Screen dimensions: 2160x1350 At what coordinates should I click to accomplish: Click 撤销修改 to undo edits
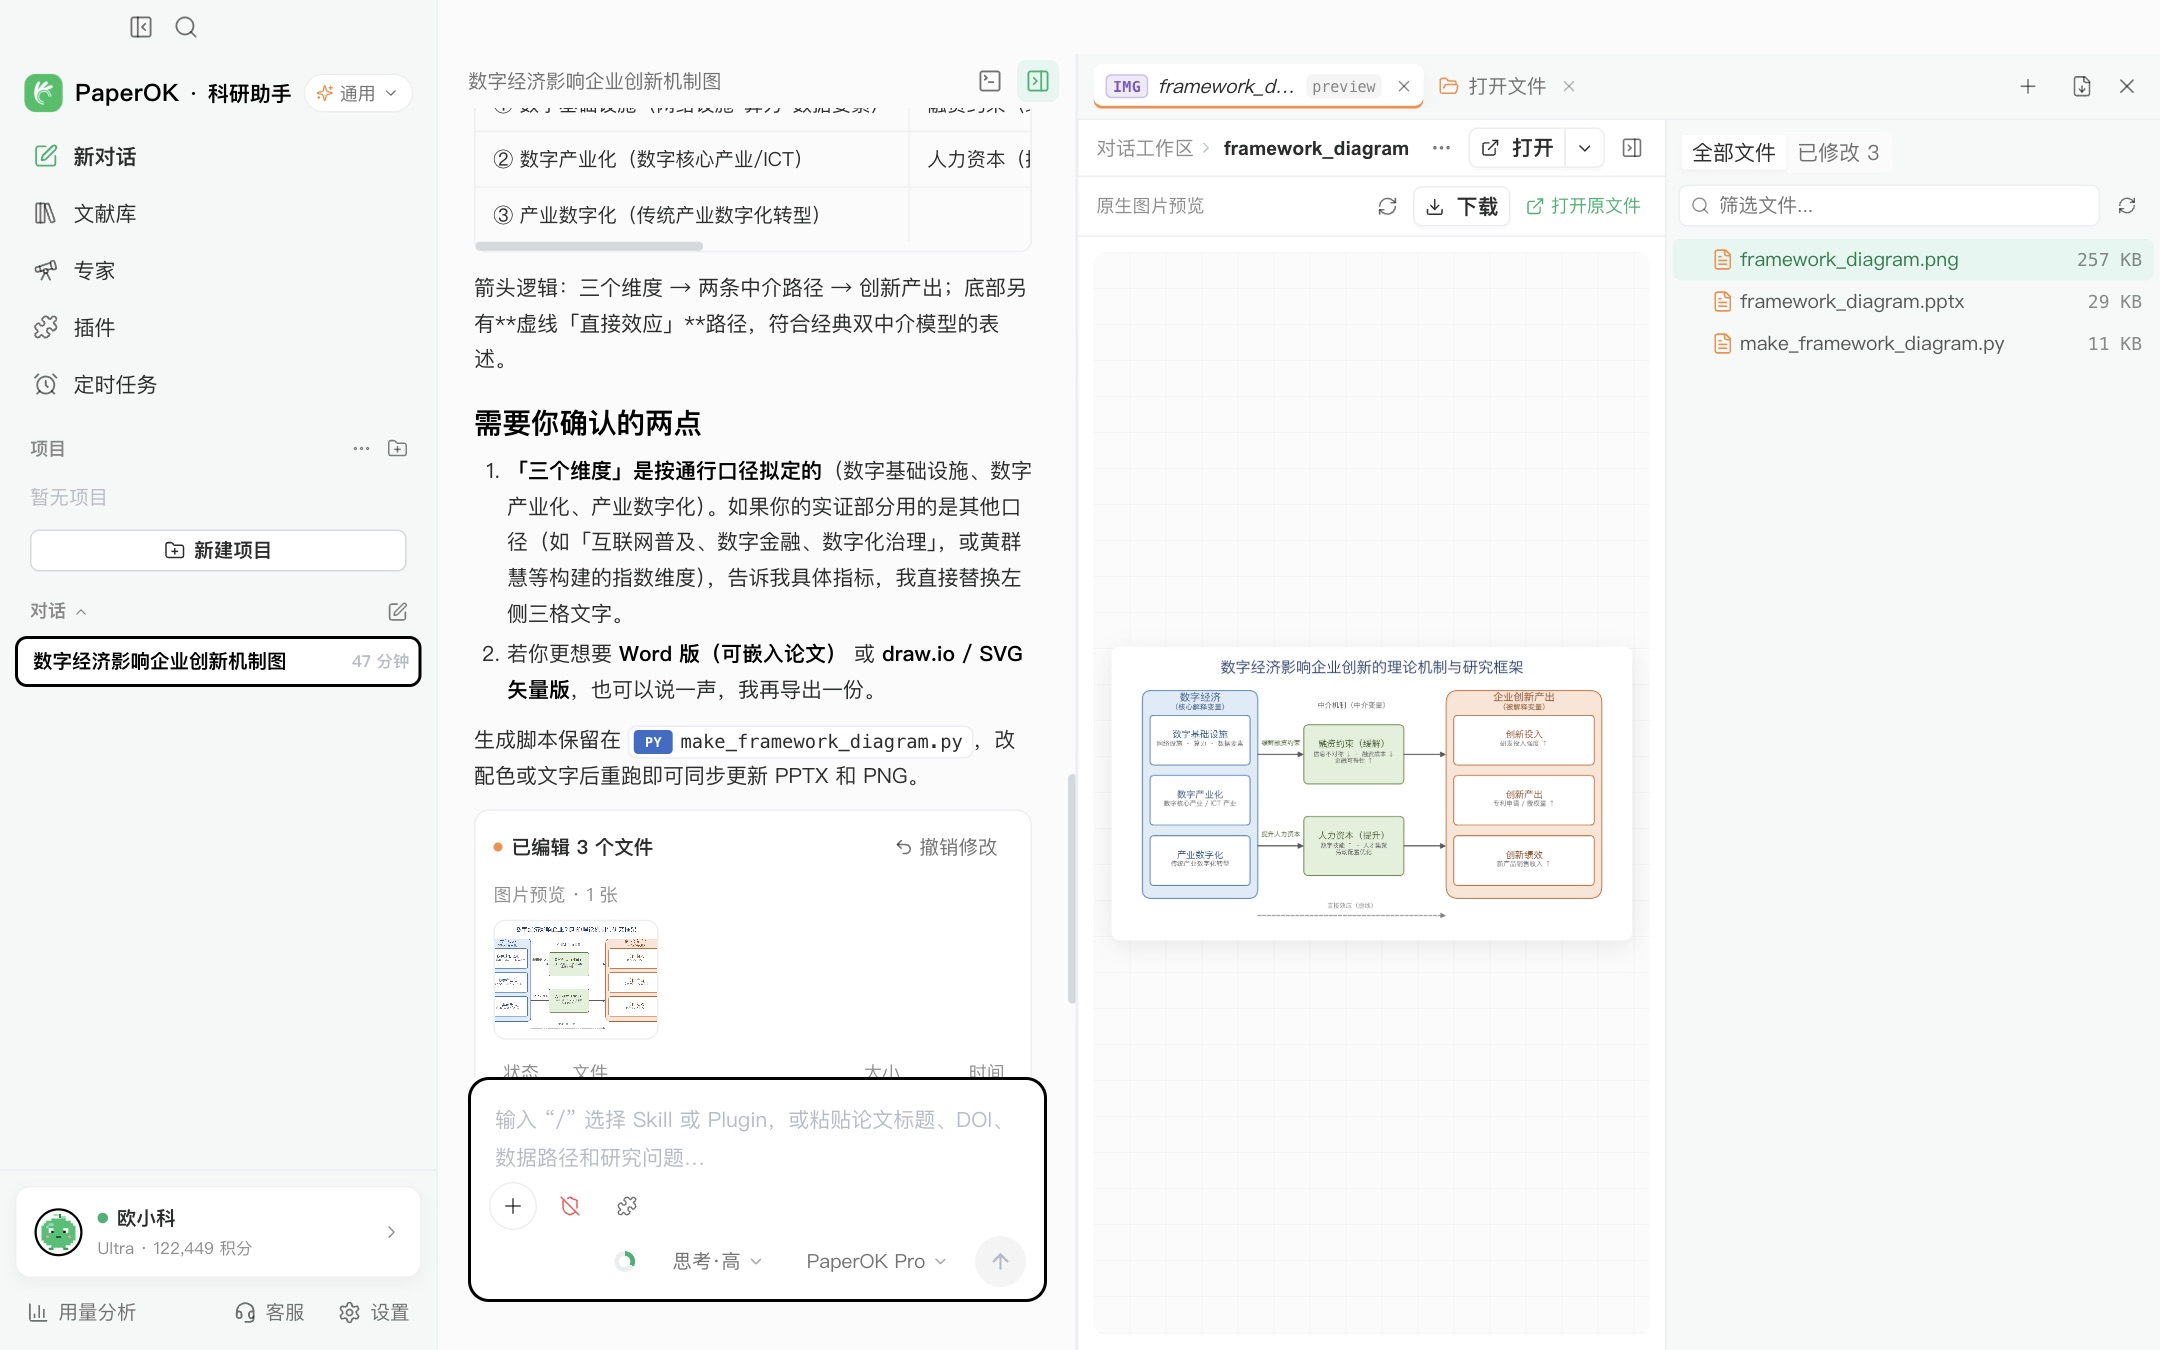pyautogui.click(x=946, y=847)
